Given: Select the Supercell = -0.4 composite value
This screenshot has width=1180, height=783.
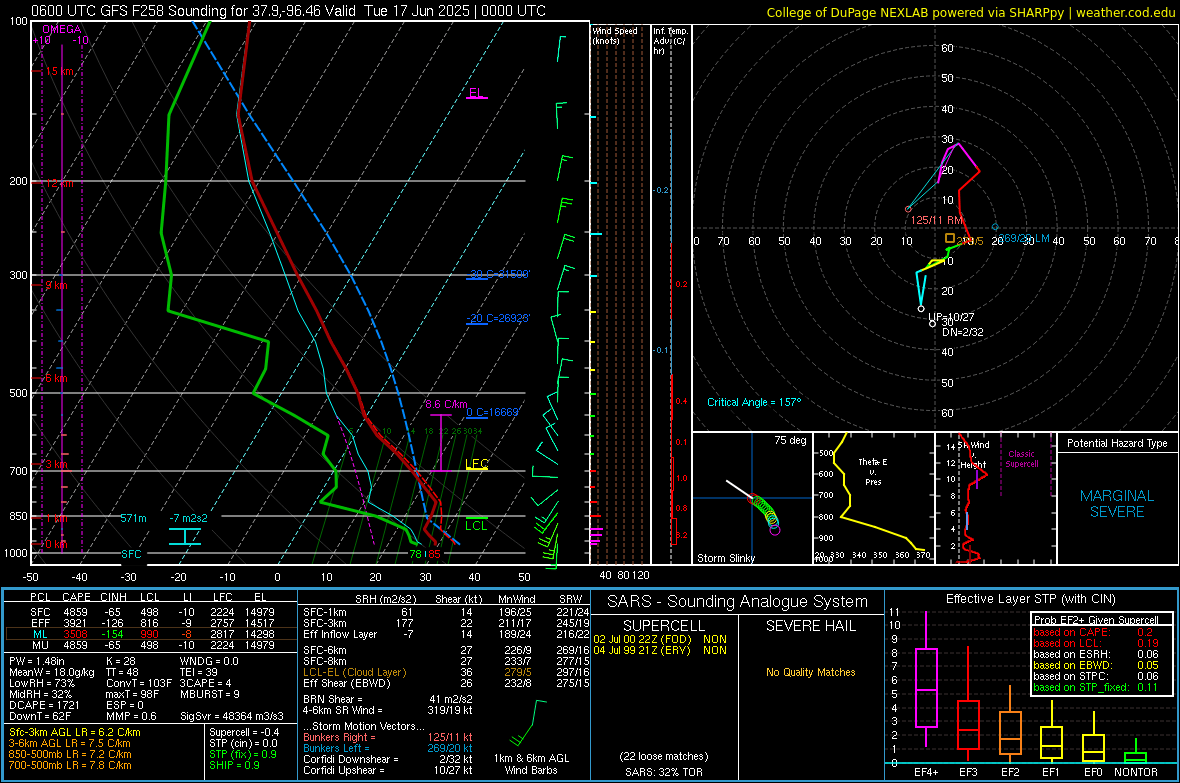Looking at the screenshot, I should point(245,732).
